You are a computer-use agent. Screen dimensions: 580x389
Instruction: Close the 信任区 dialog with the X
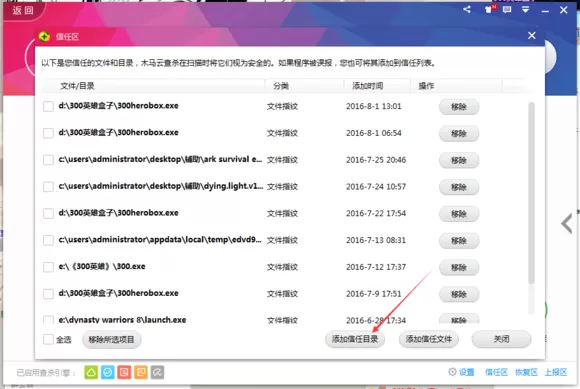[532, 35]
